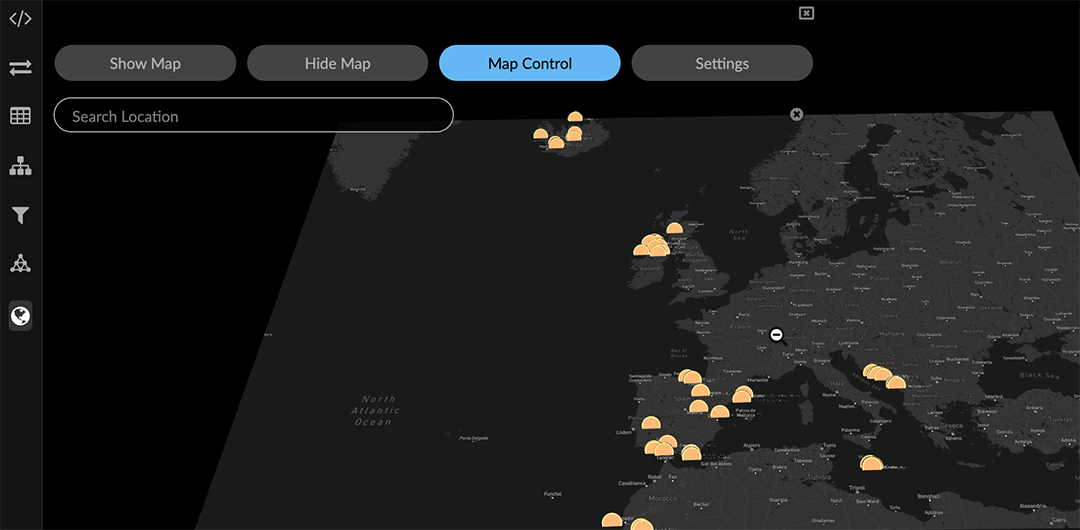
Task: Click the marker cluster on the Adriatic coast
Action: click(x=881, y=375)
